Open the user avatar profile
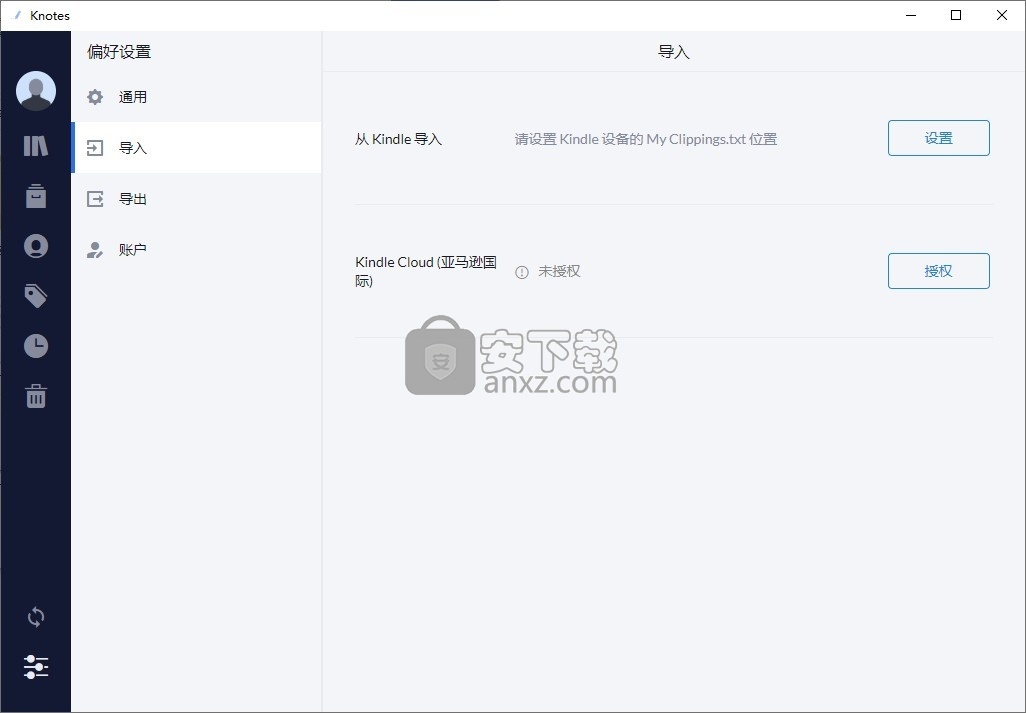 (36, 91)
